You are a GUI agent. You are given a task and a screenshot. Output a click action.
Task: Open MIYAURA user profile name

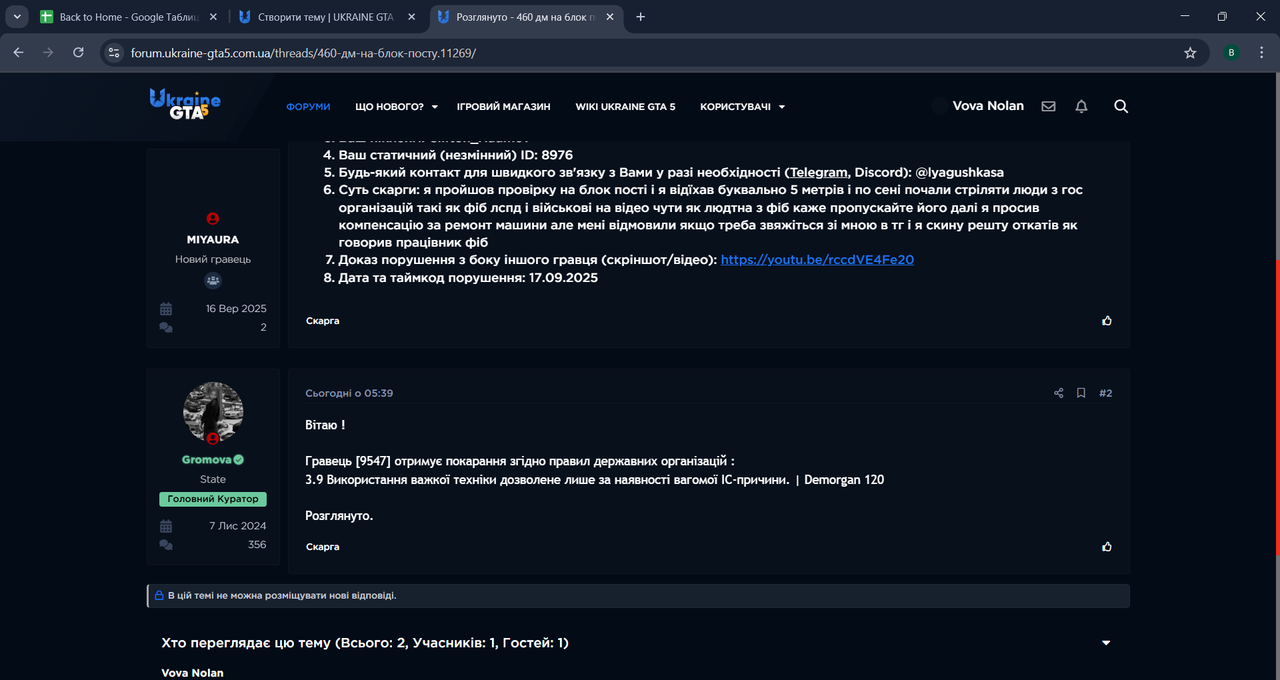(x=213, y=240)
